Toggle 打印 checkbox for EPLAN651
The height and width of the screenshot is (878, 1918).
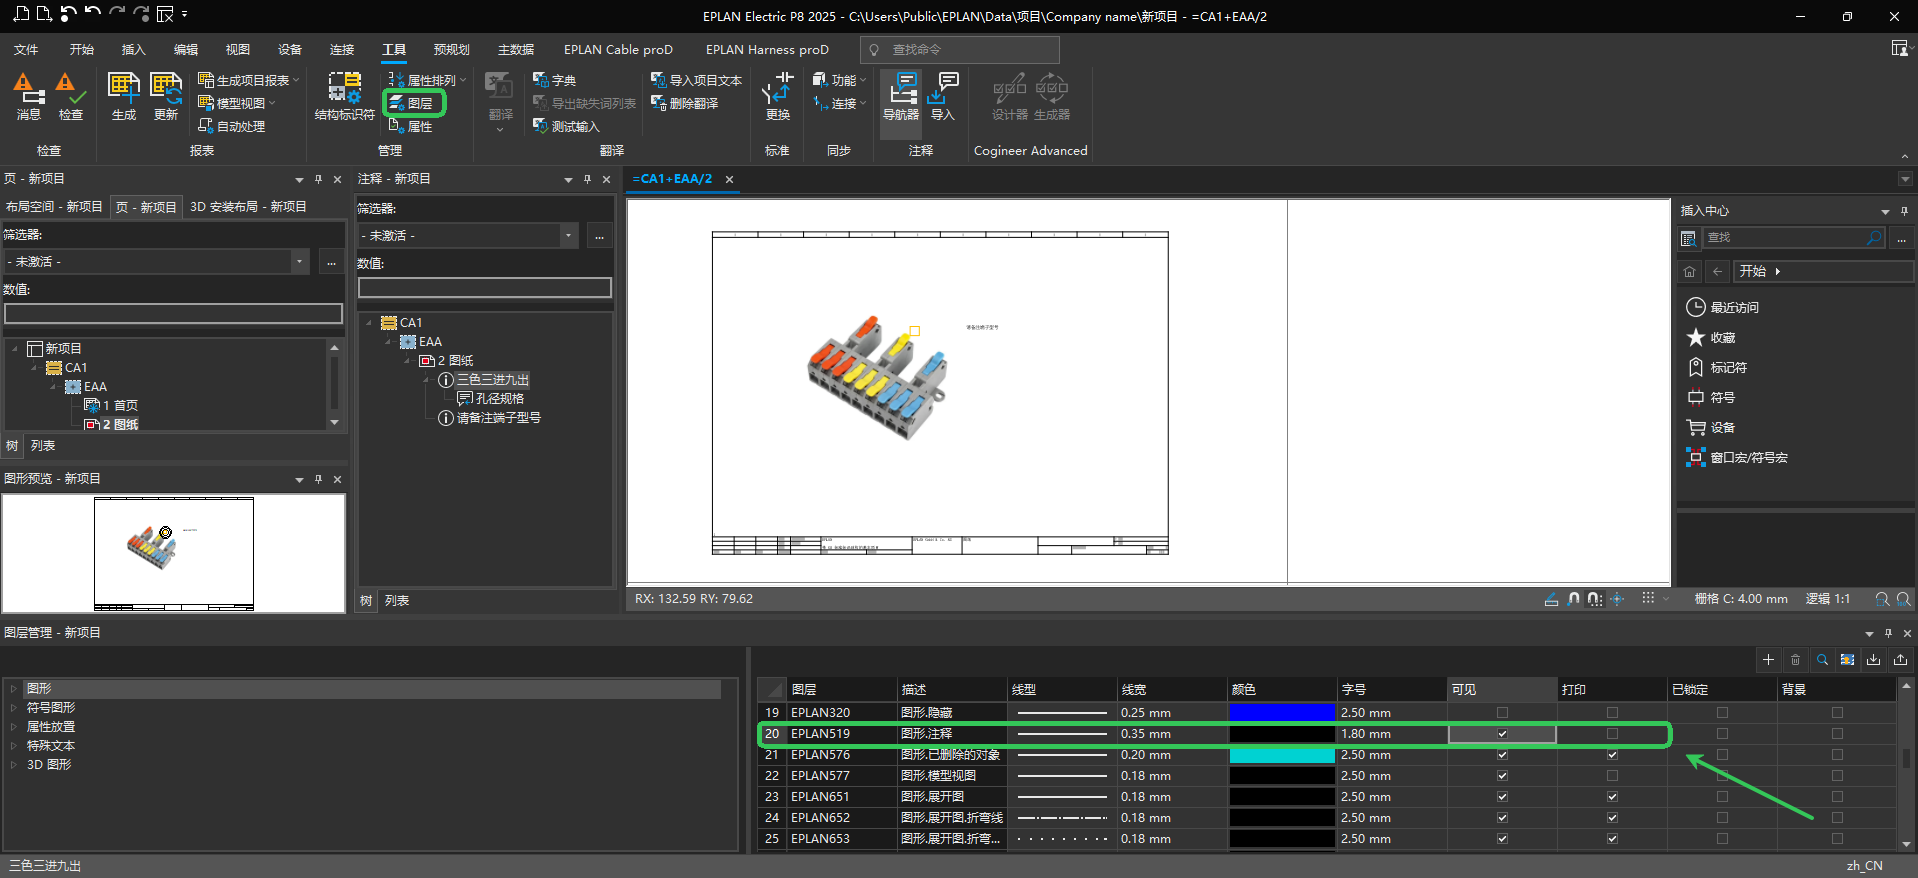point(1612,797)
